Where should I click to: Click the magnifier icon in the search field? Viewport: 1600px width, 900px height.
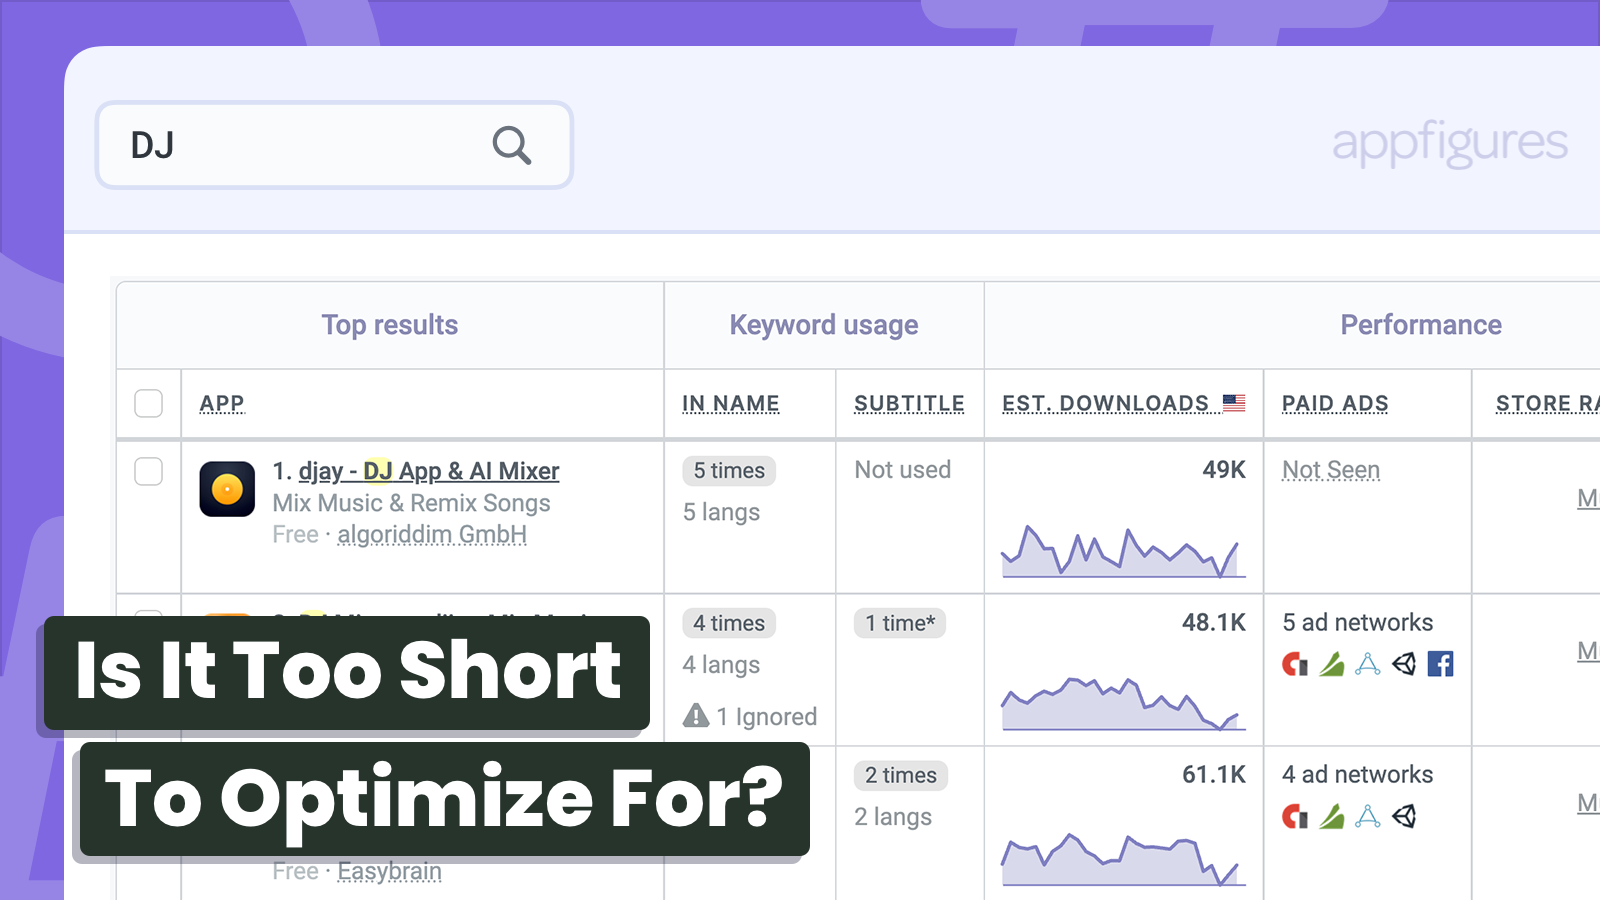click(x=512, y=145)
